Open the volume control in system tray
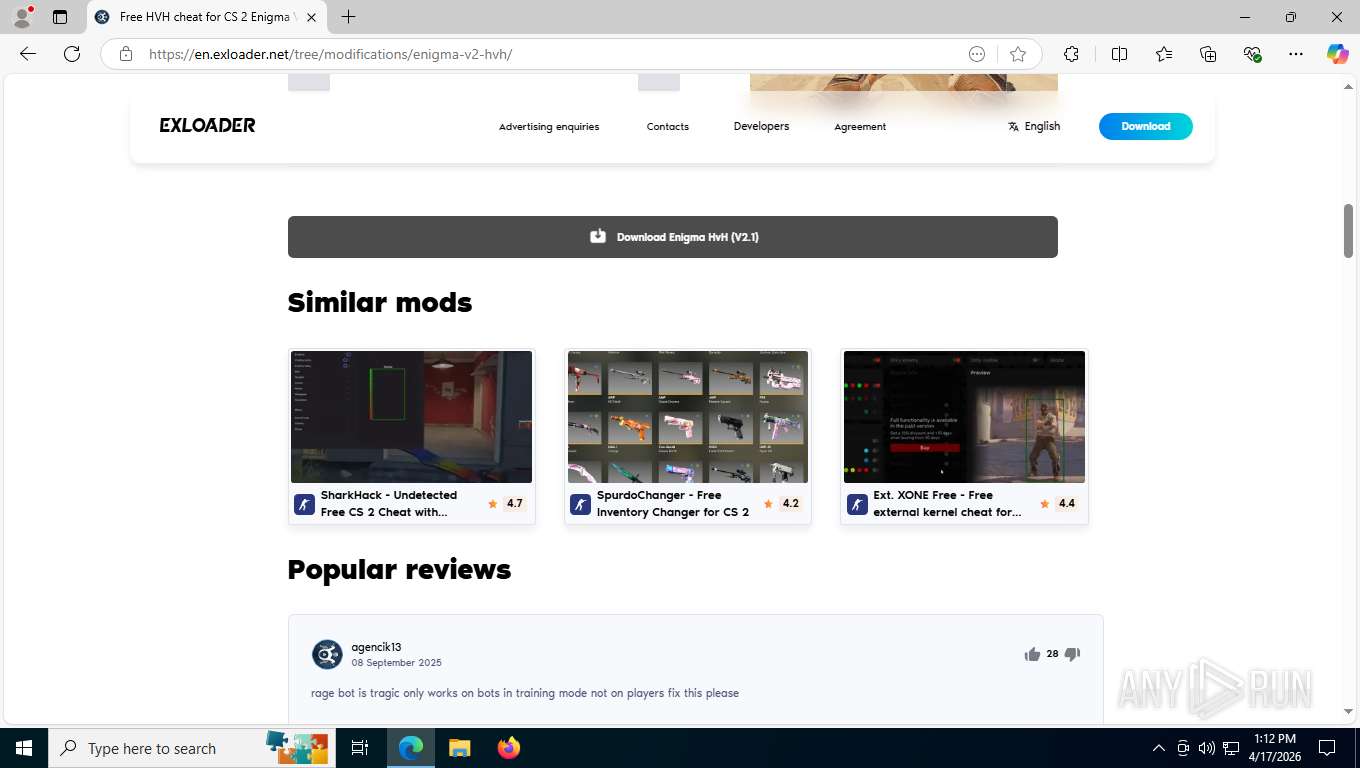This screenshot has height=768, width=1360. pyautogui.click(x=1206, y=748)
